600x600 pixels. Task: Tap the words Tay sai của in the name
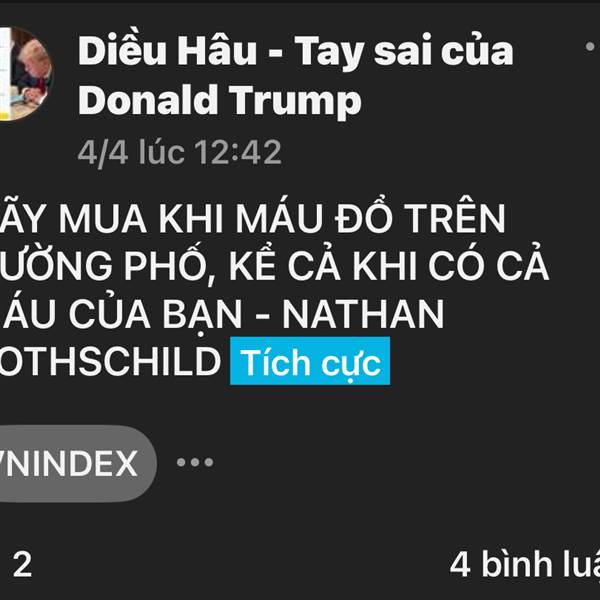click(404, 51)
